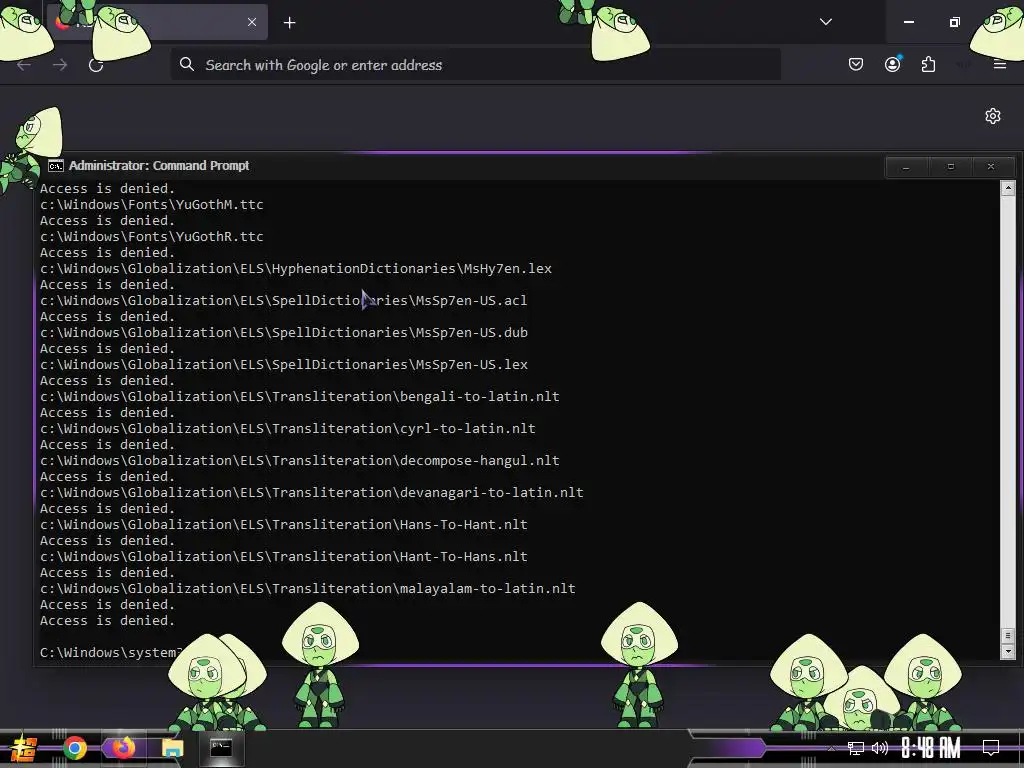The width and height of the screenshot is (1024, 768).
Task: Click Command Prompt scrollbar up arrow
Action: click(x=1008, y=189)
